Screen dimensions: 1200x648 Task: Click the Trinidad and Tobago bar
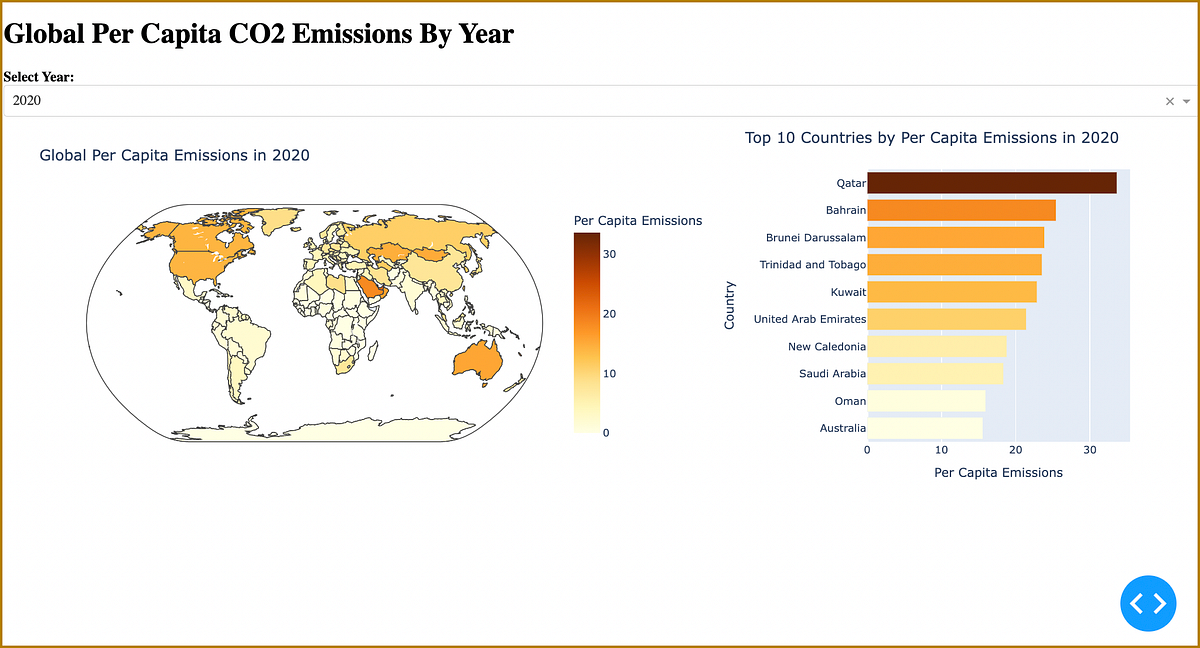[955, 264]
